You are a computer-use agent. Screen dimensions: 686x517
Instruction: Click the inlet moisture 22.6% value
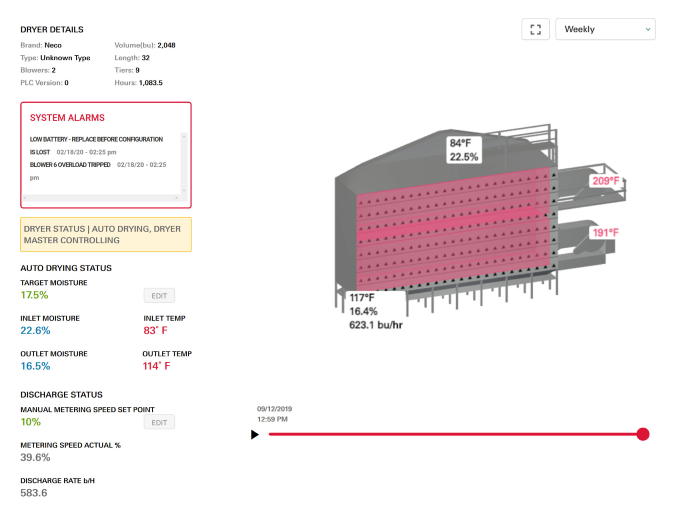(35, 331)
